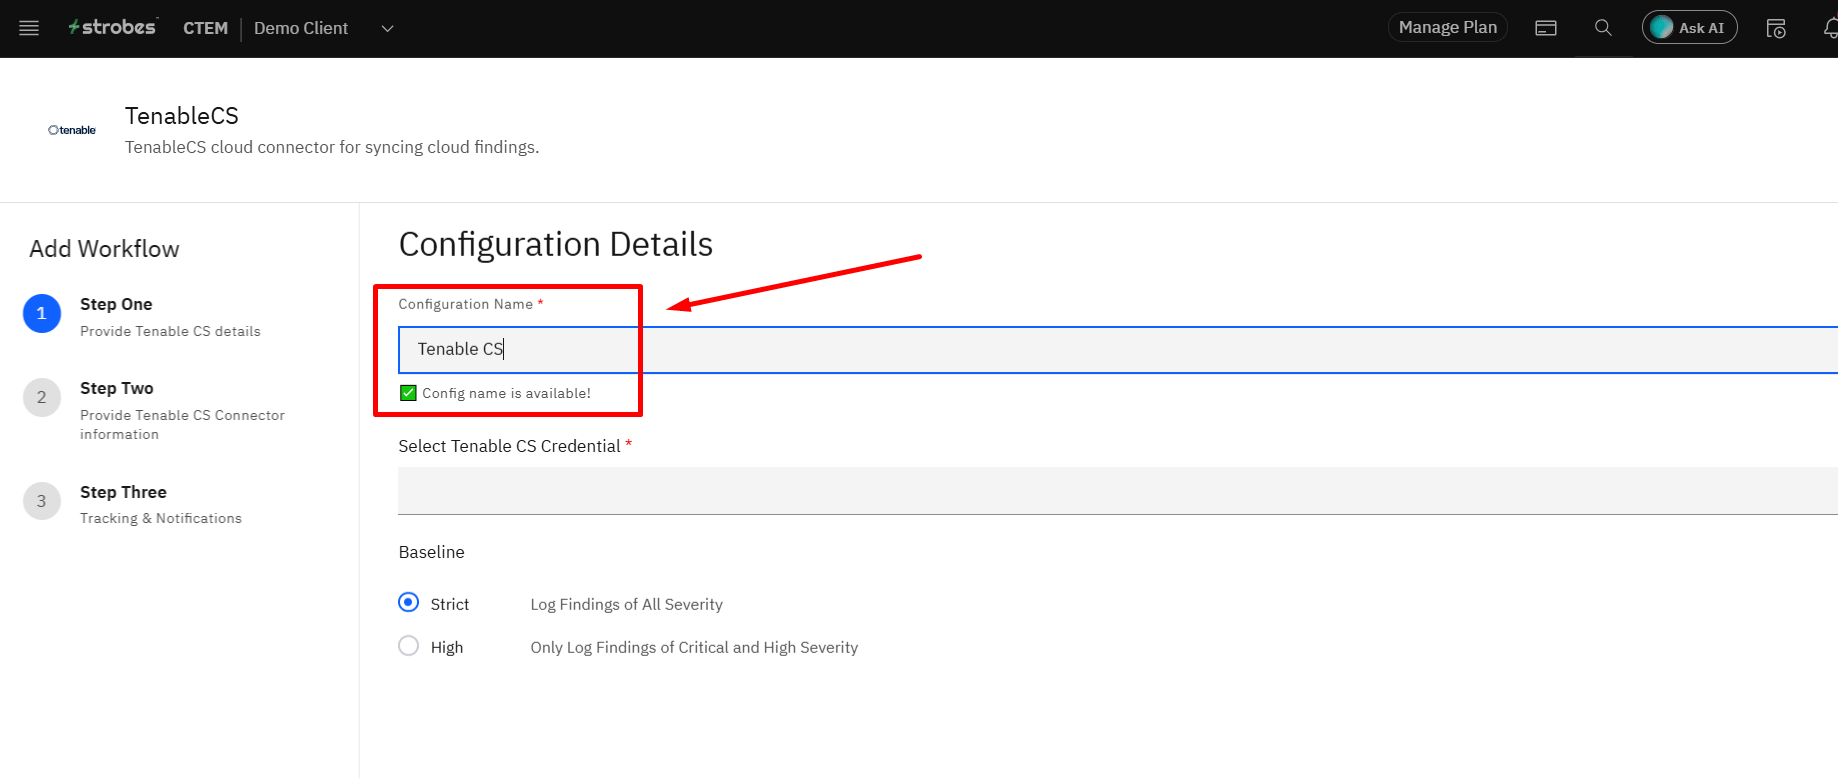This screenshot has height=778, width=1838.
Task: Open the Select Tenable CS Credential dropdown
Action: 1118,491
